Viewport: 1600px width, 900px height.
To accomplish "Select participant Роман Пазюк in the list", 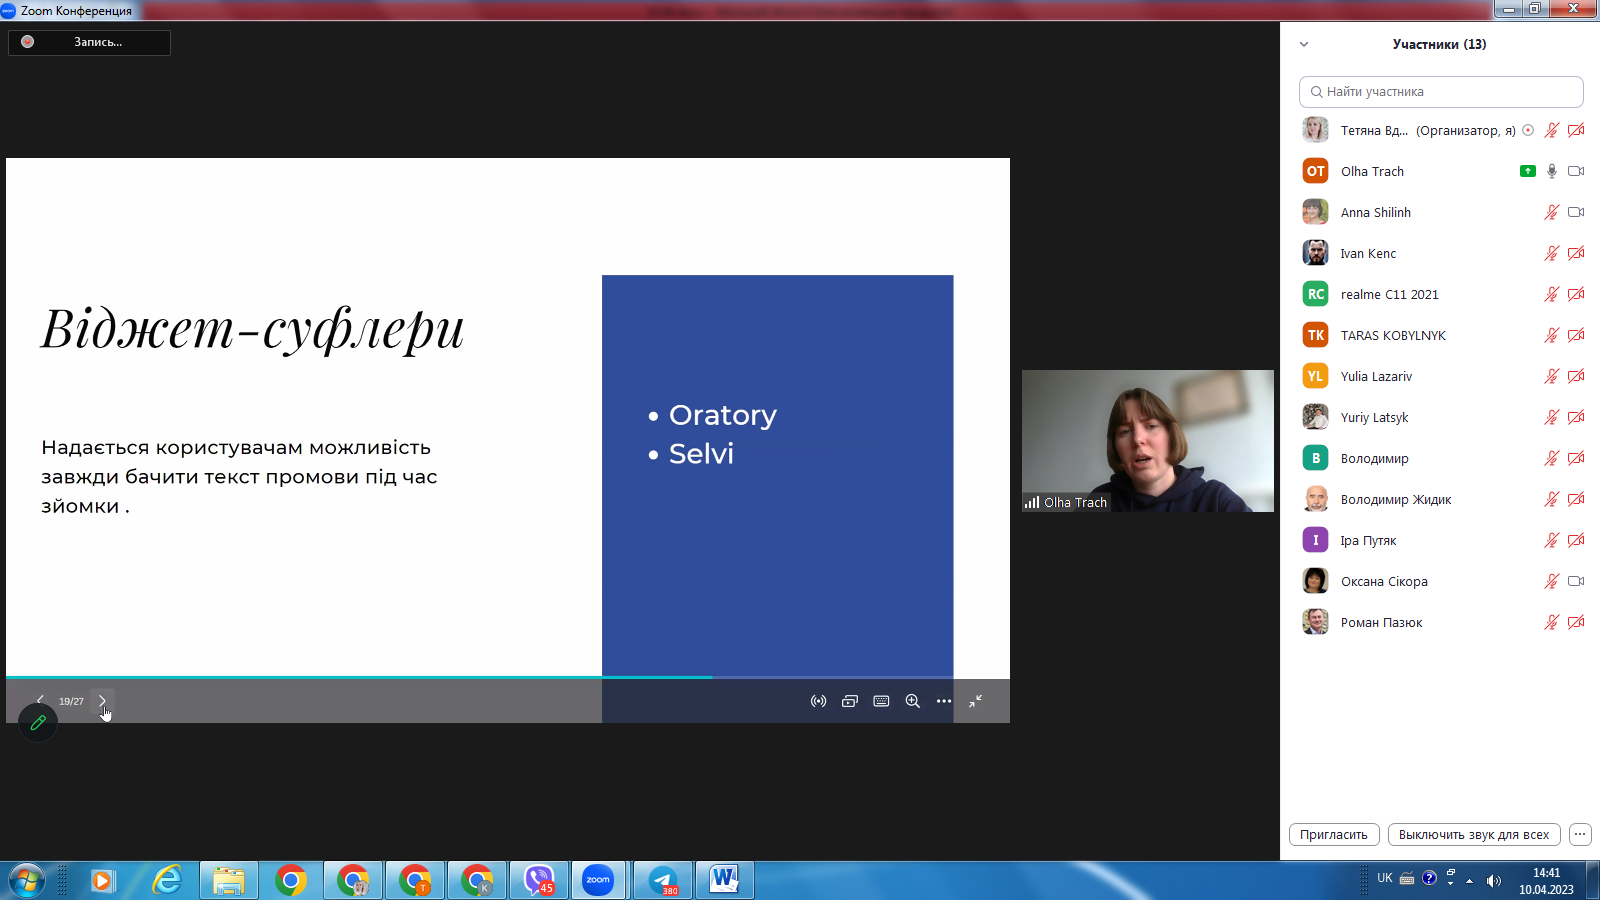I will (x=1381, y=622).
